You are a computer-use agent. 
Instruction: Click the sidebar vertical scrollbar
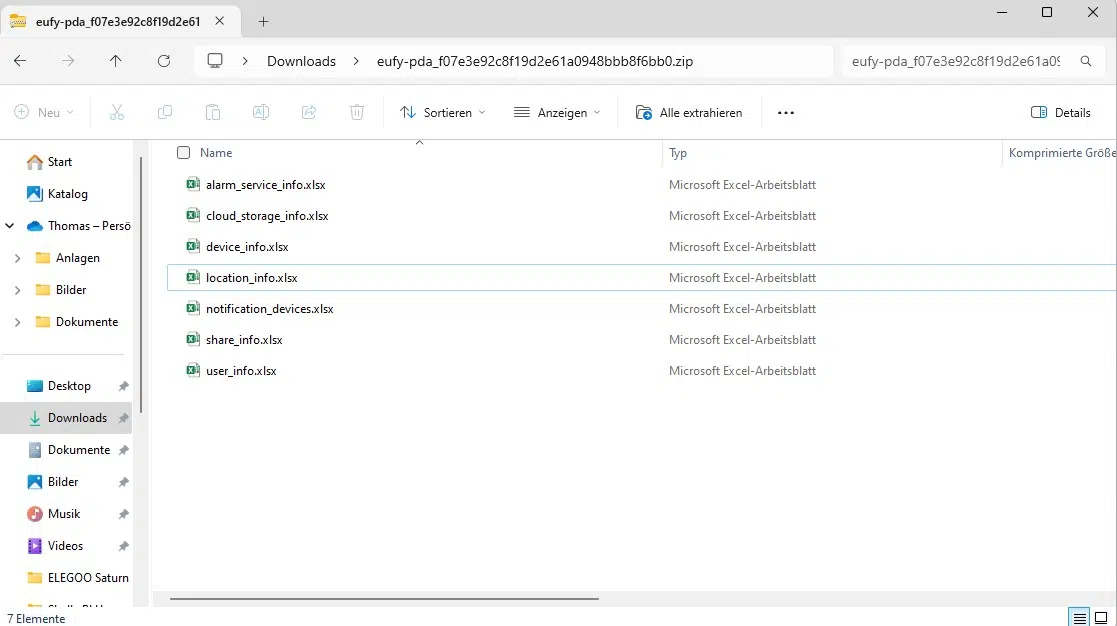pyautogui.click(x=140, y=283)
